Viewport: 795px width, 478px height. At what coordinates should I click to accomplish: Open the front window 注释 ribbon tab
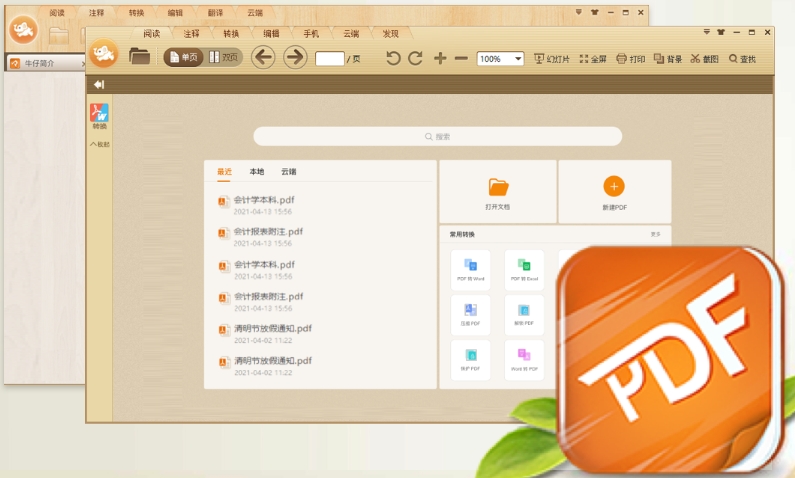[x=192, y=33]
